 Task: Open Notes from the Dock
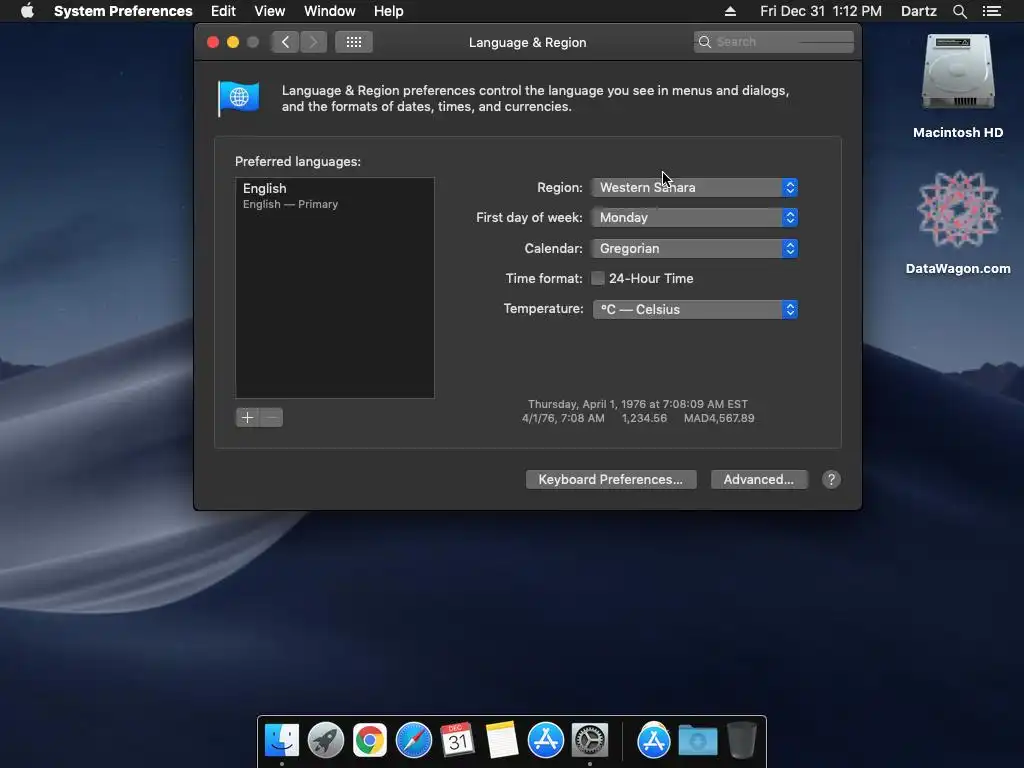pos(502,740)
